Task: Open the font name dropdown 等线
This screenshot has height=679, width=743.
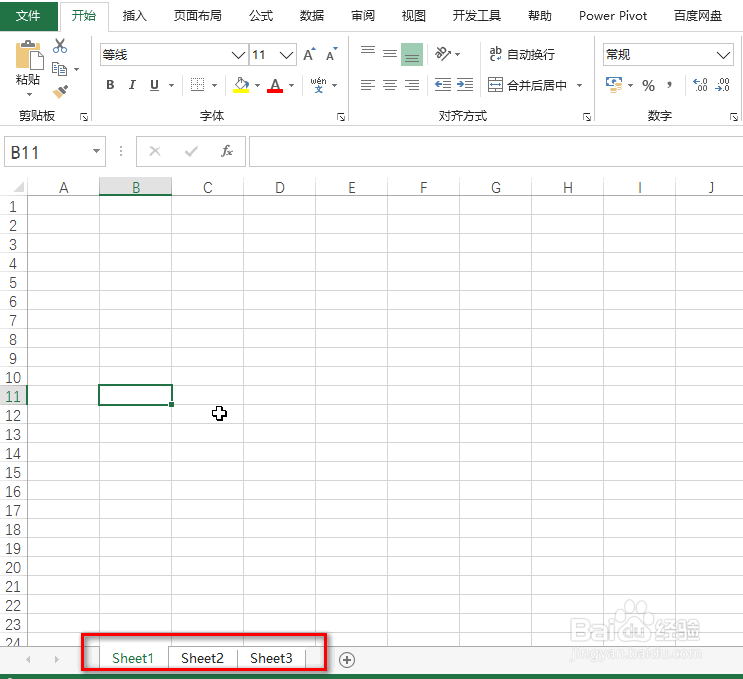Action: pyautogui.click(x=238, y=55)
